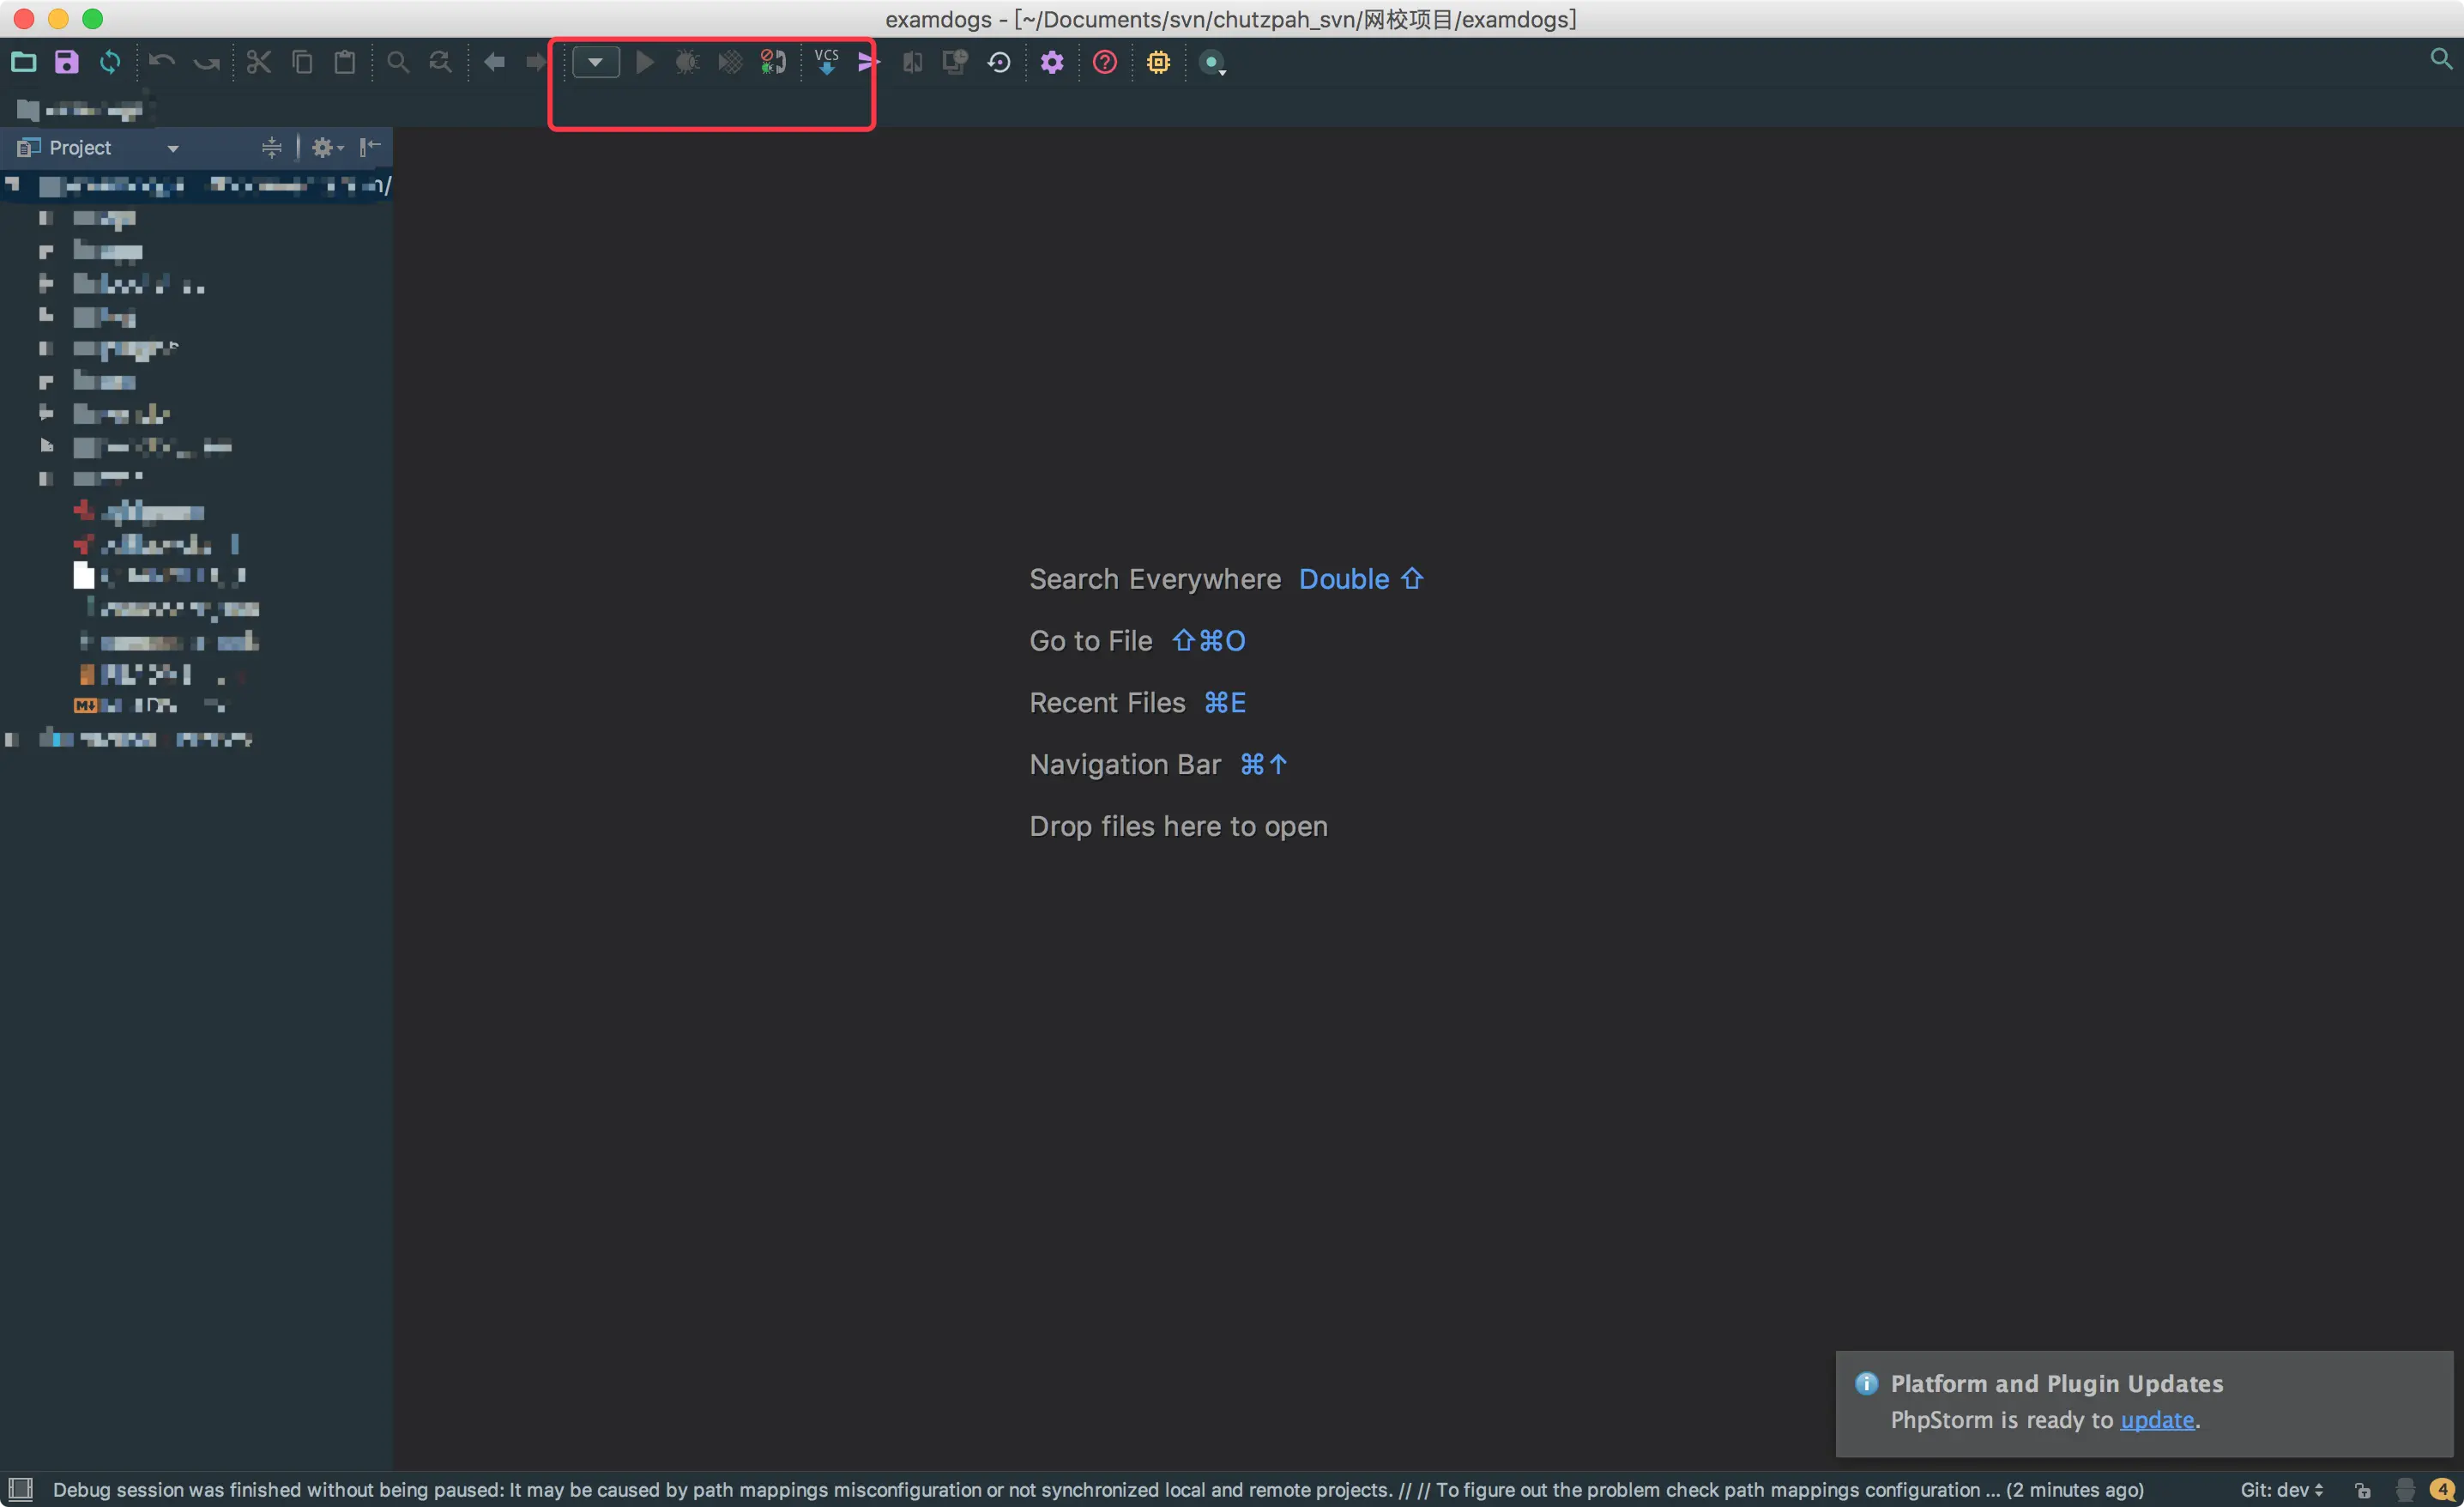Hide the Project tool window
The image size is (2464, 1507).
370,147
